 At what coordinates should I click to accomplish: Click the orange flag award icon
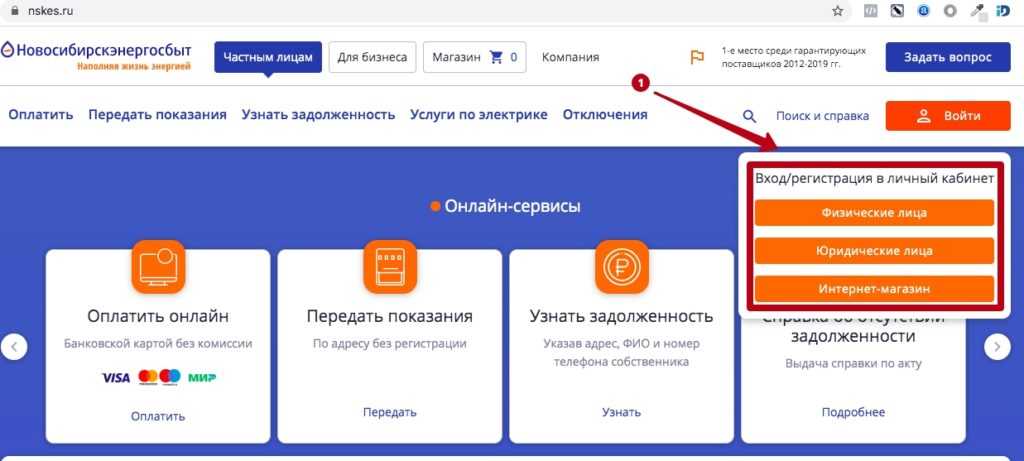click(x=697, y=57)
